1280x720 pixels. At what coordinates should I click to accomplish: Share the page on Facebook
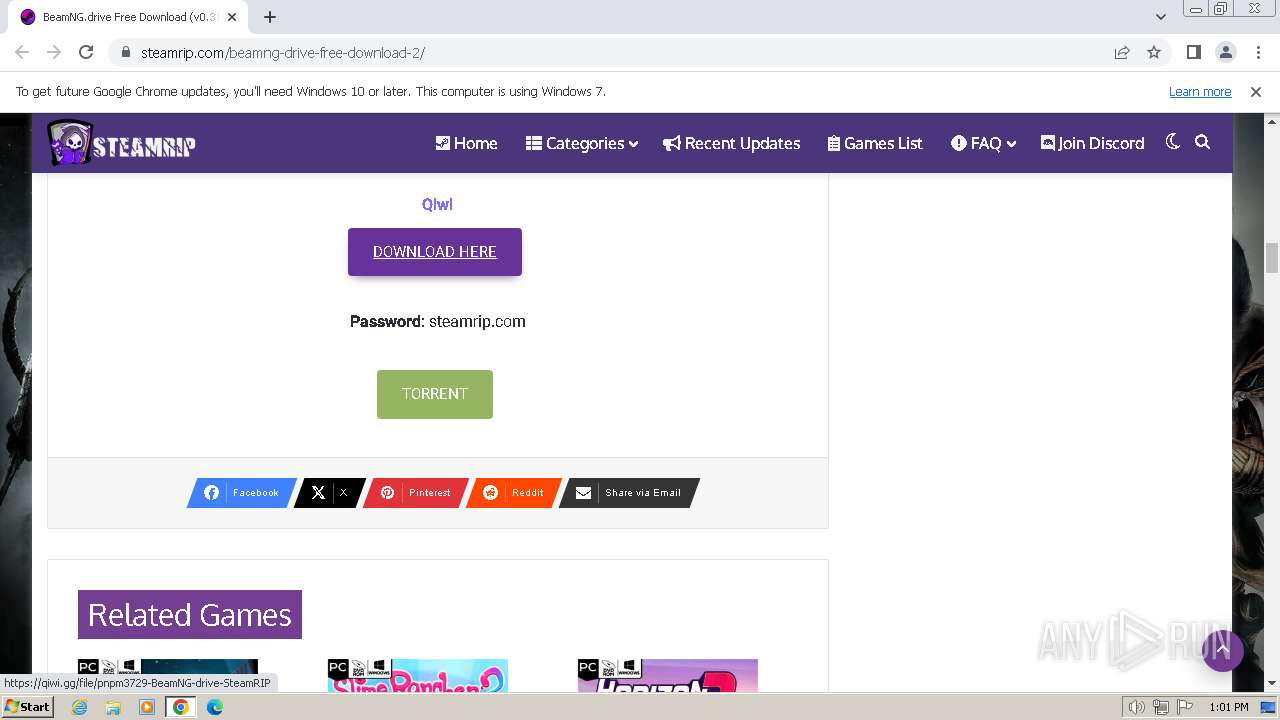(x=242, y=493)
